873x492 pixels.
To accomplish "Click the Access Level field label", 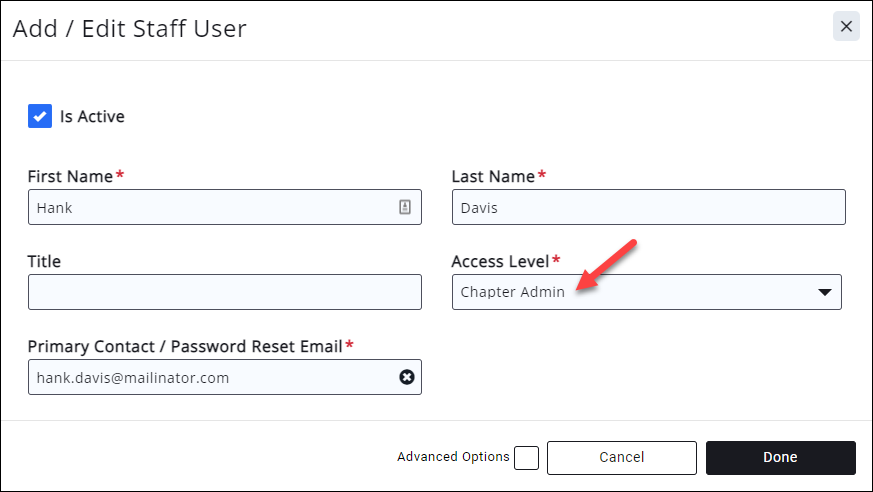I will coord(500,261).
